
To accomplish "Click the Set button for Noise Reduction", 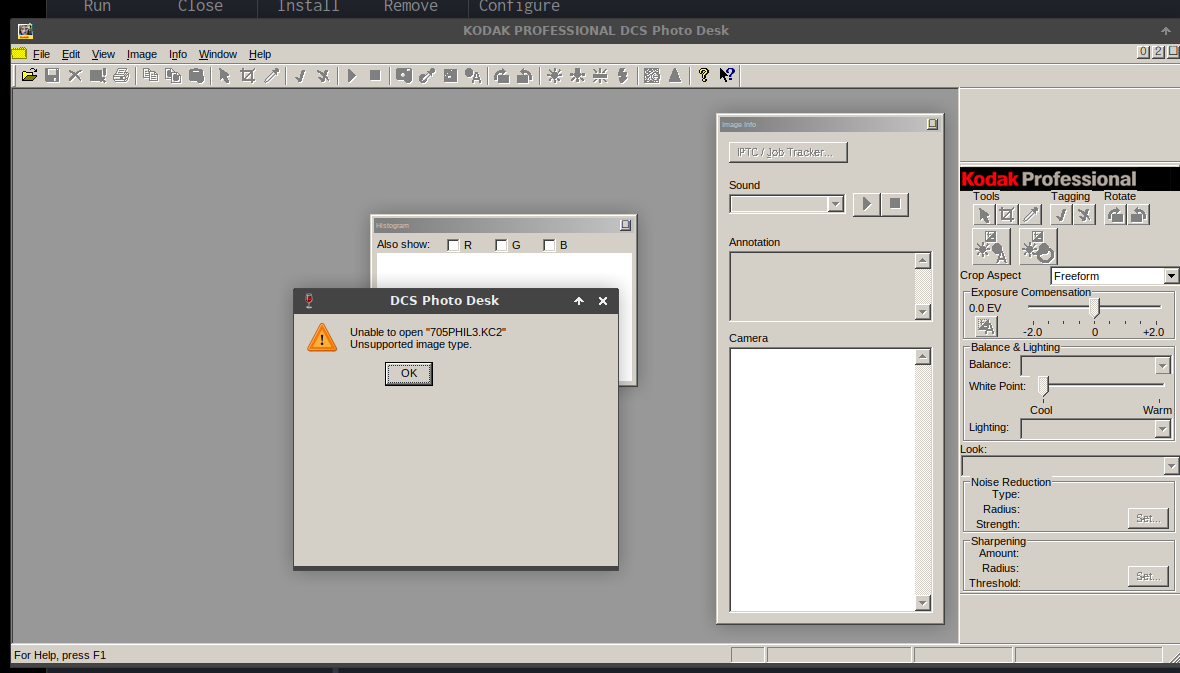I will point(1148,519).
